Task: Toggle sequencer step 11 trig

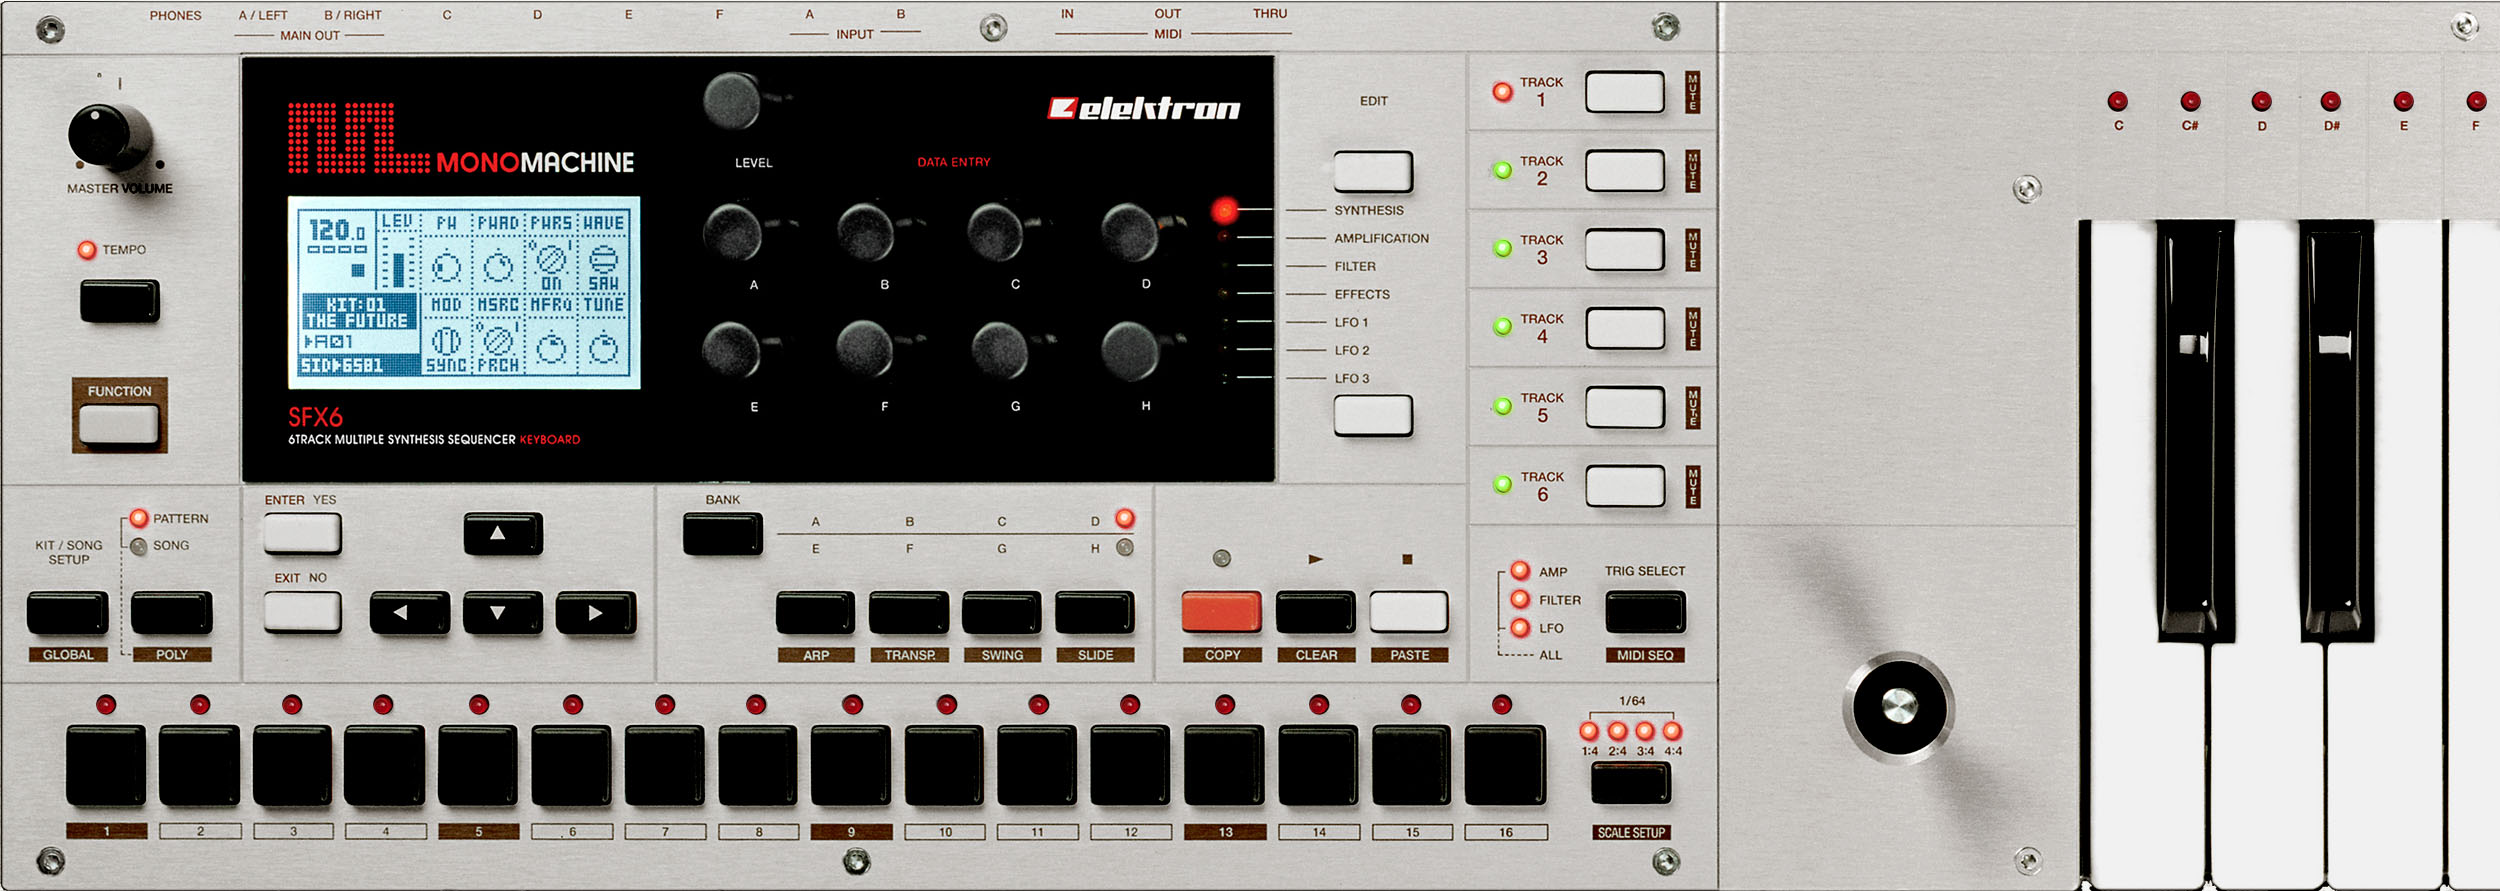Action: (x=1037, y=766)
